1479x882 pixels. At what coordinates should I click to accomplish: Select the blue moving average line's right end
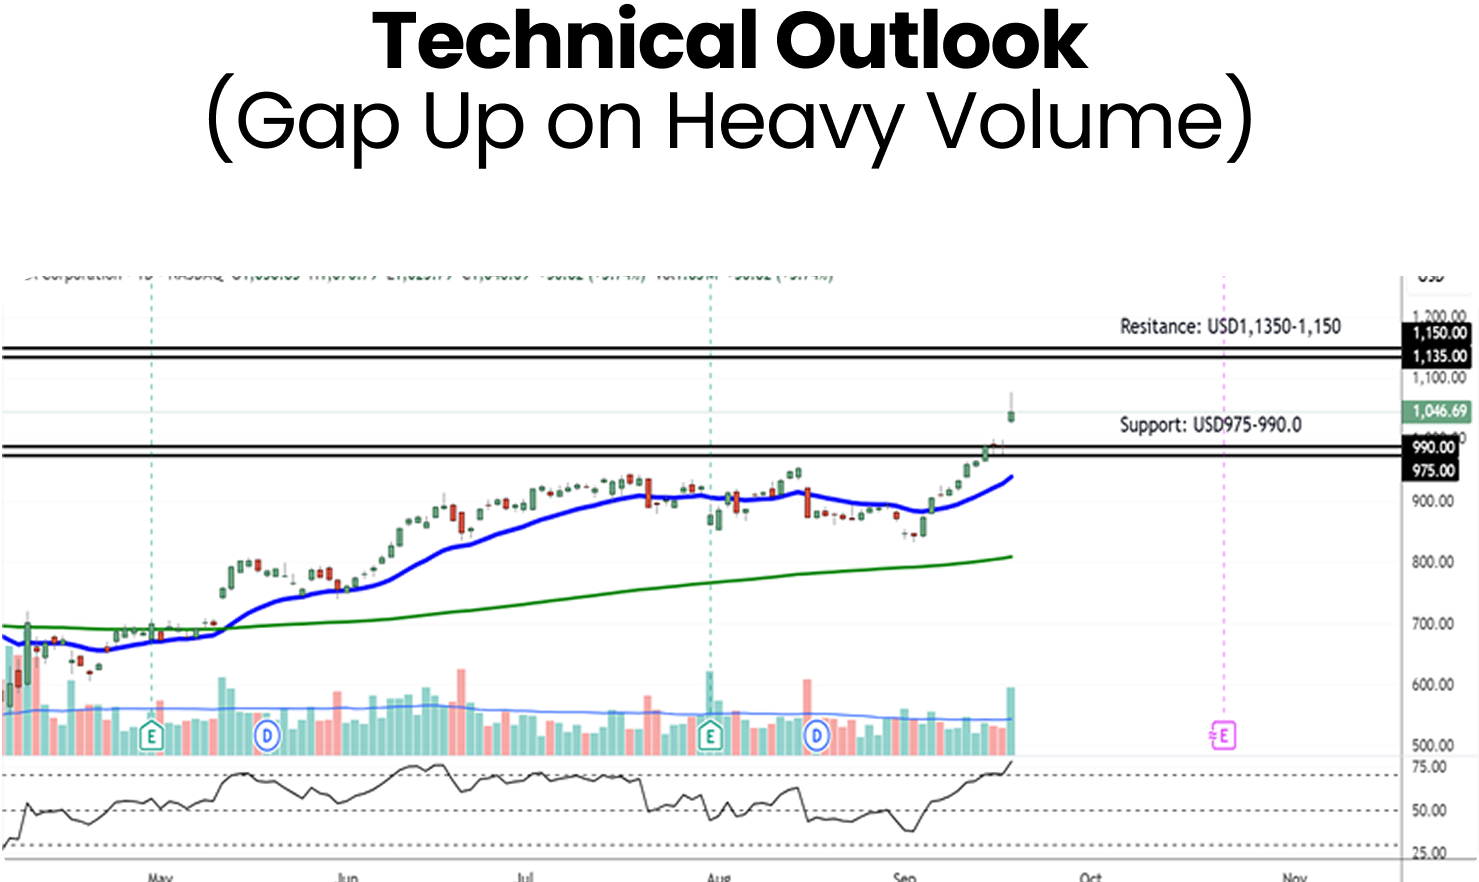[1010, 478]
